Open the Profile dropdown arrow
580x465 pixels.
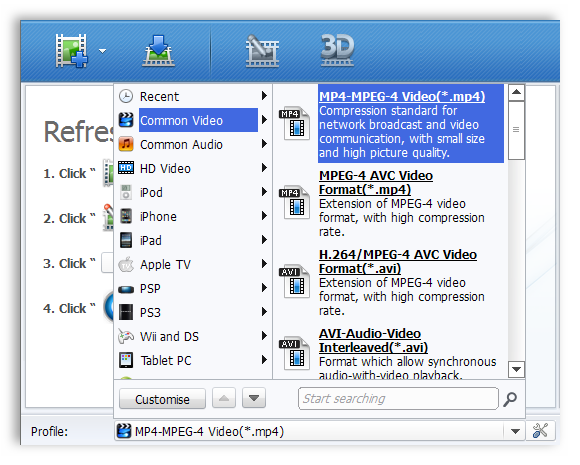pyautogui.click(x=515, y=431)
